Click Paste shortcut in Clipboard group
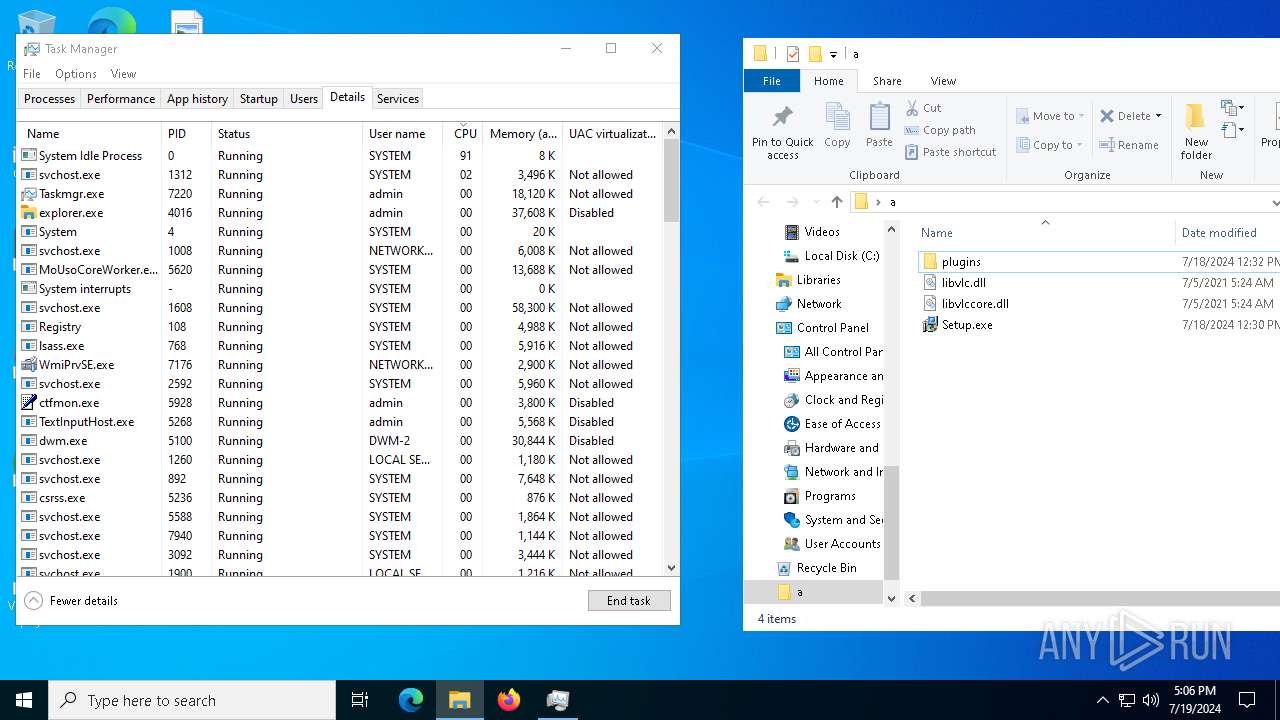The width and height of the screenshot is (1280, 720). (950, 152)
